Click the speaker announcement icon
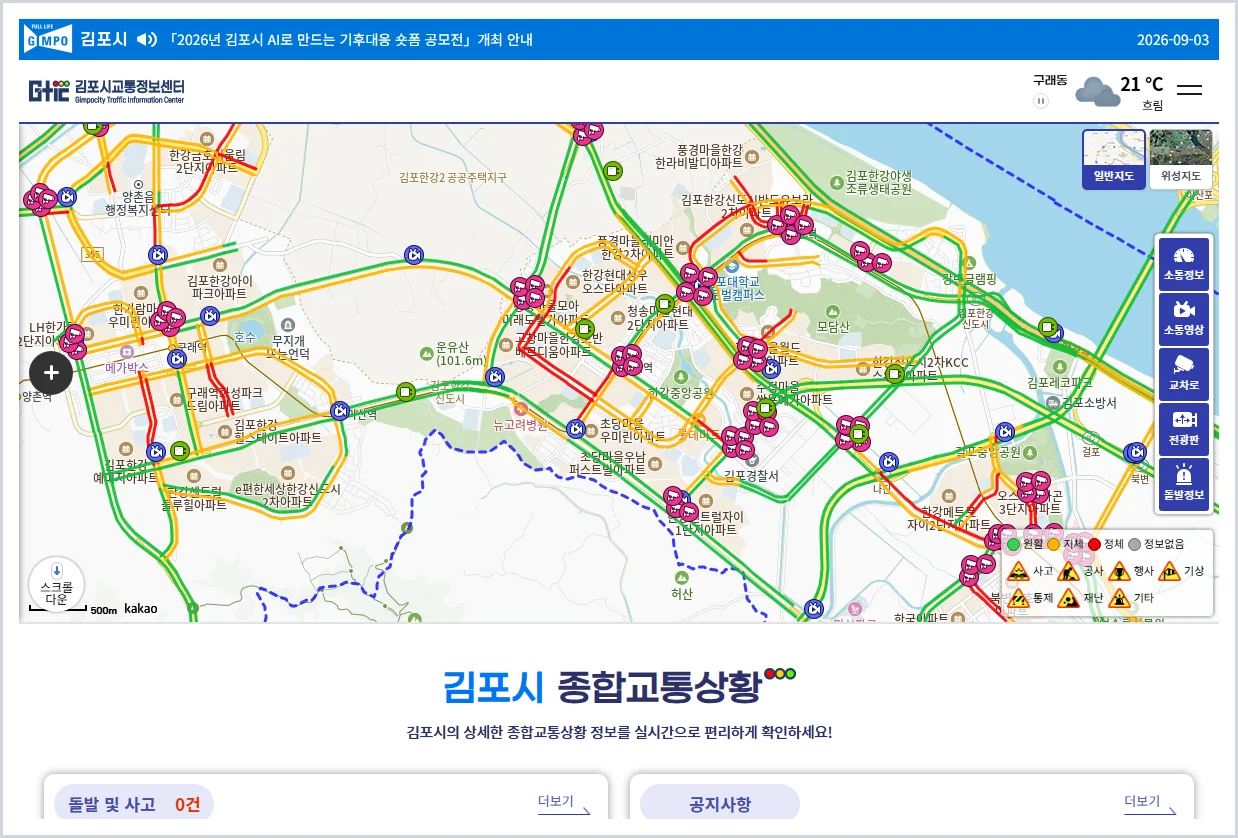This screenshot has height=838, width=1238. pos(147,40)
